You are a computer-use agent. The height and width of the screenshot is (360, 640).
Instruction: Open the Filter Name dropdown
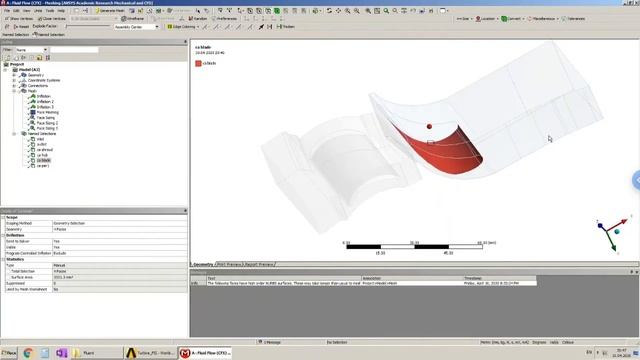(x=32, y=50)
